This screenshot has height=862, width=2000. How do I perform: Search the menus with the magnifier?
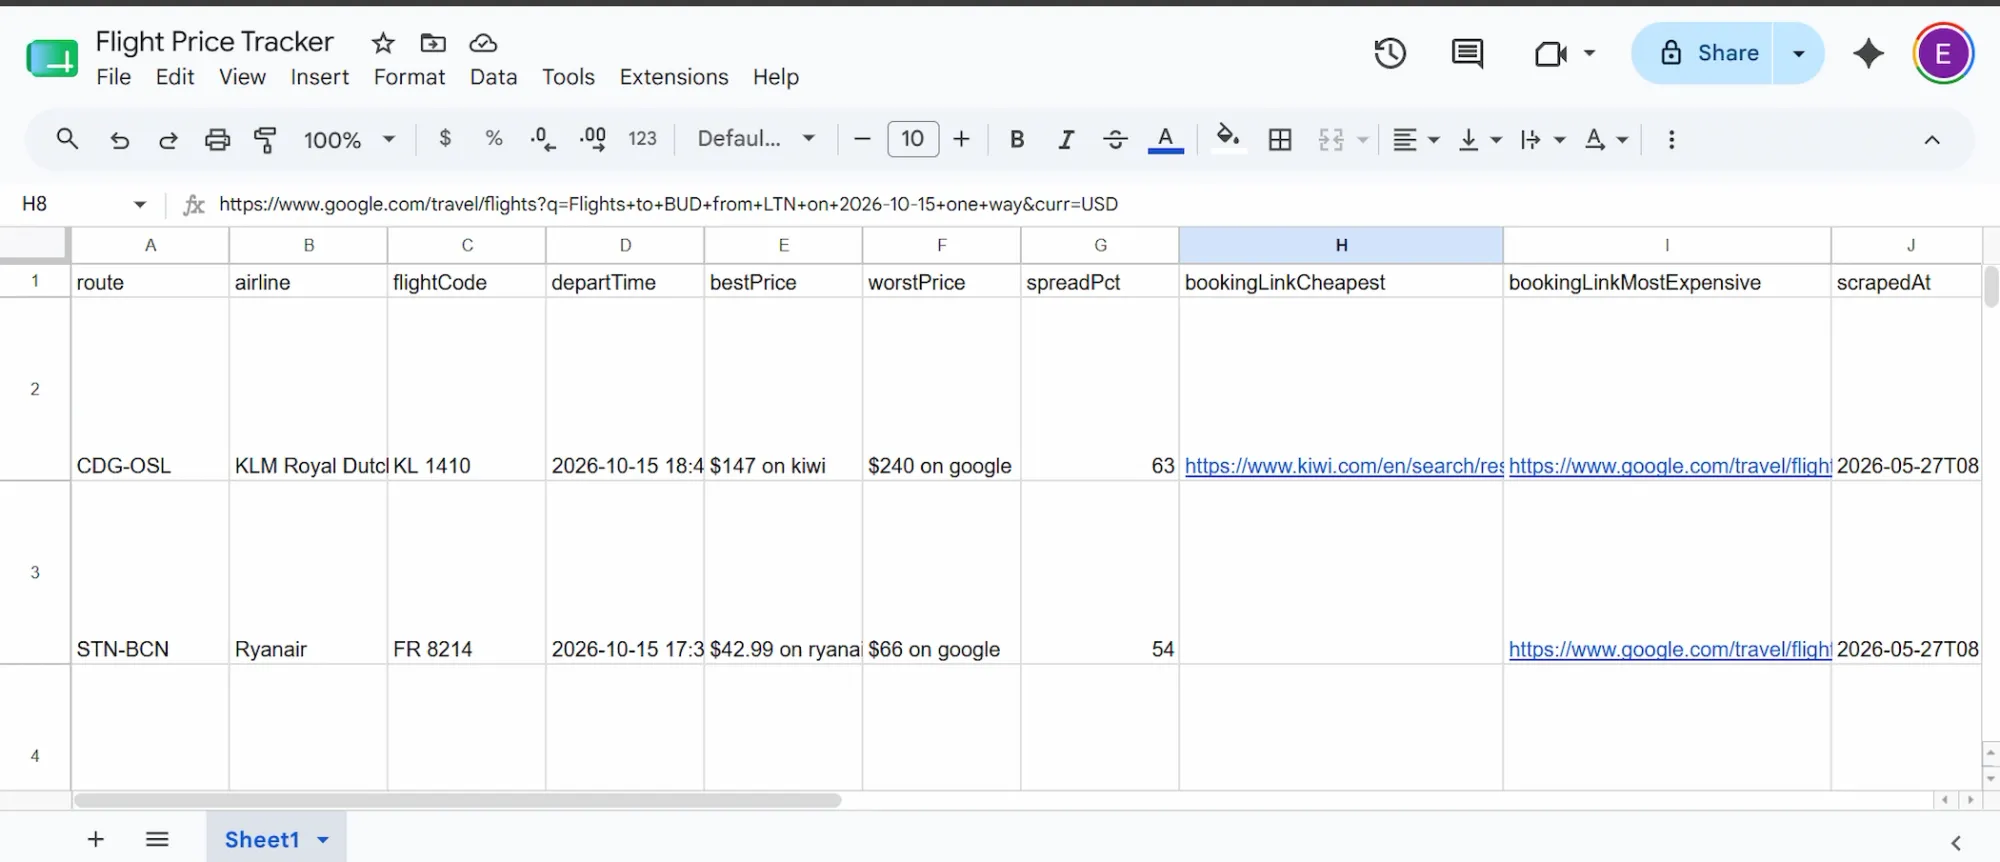click(x=67, y=139)
